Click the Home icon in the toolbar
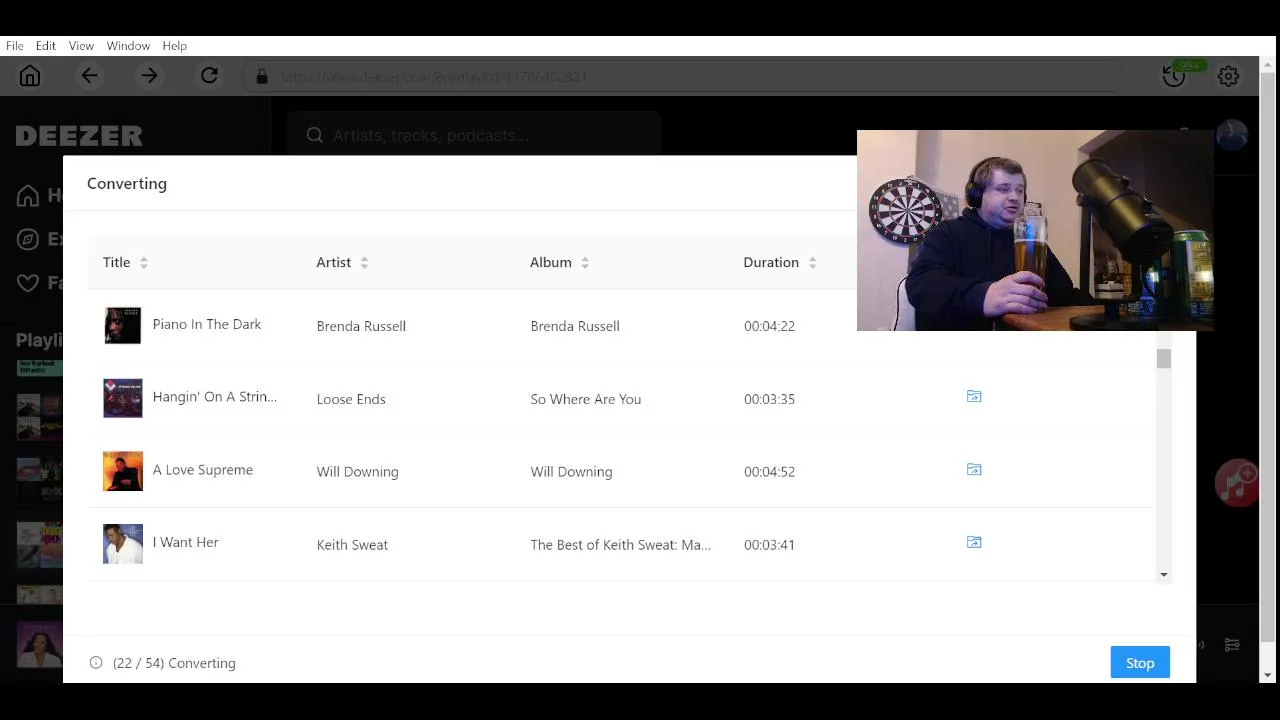Image resolution: width=1280 pixels, height=720 pixels. pyautogui.click(x=30, y=76)
